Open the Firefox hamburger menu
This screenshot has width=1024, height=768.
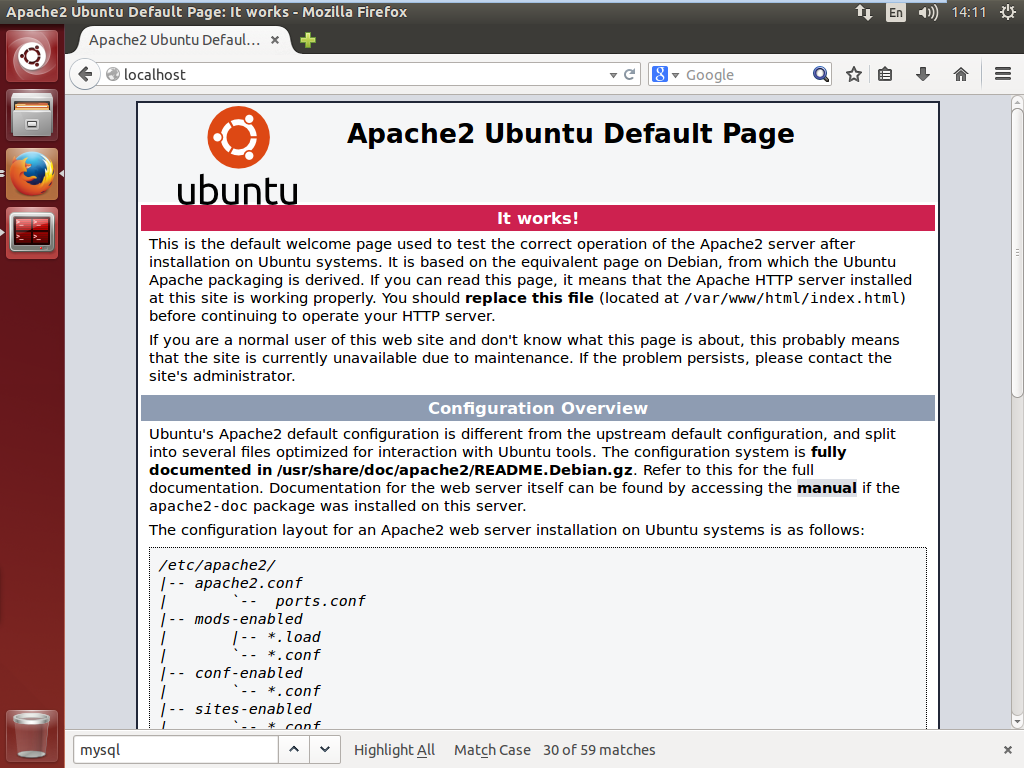tap(1003, 74)
